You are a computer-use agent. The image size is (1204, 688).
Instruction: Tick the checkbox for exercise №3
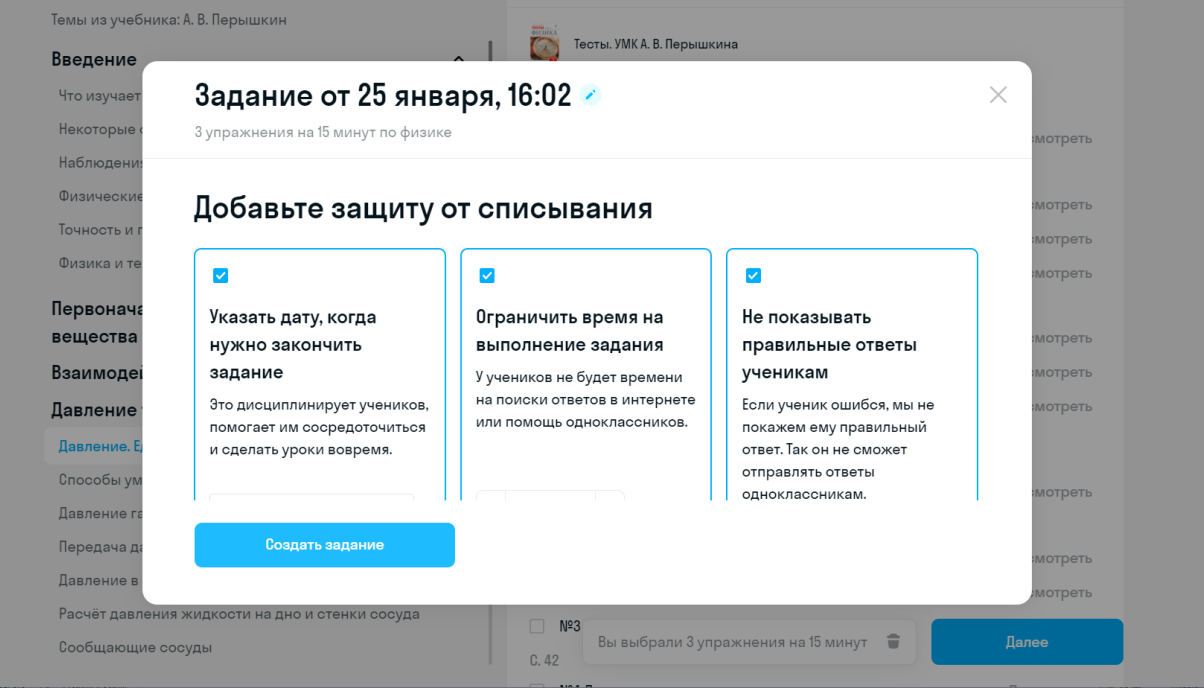point(537,626)
